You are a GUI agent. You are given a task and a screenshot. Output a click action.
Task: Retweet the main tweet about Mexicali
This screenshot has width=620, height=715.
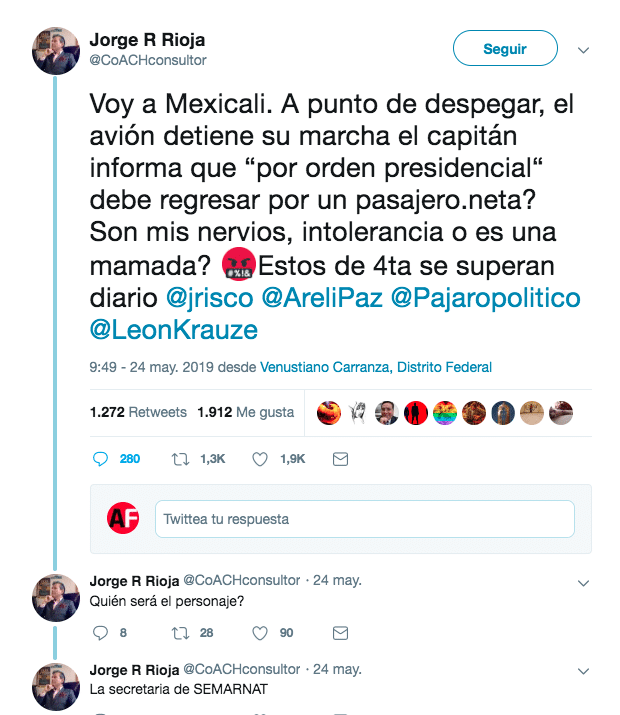tap(180, 459)
